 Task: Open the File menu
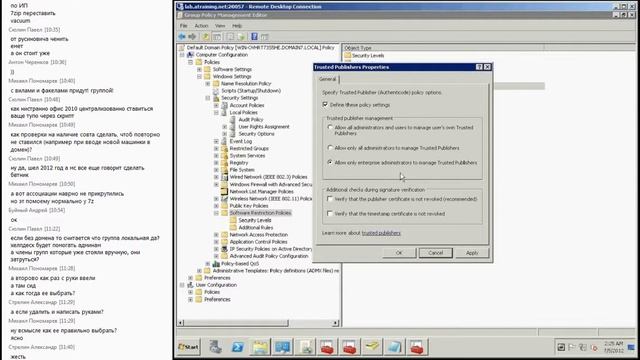click(x=184, y=26)
